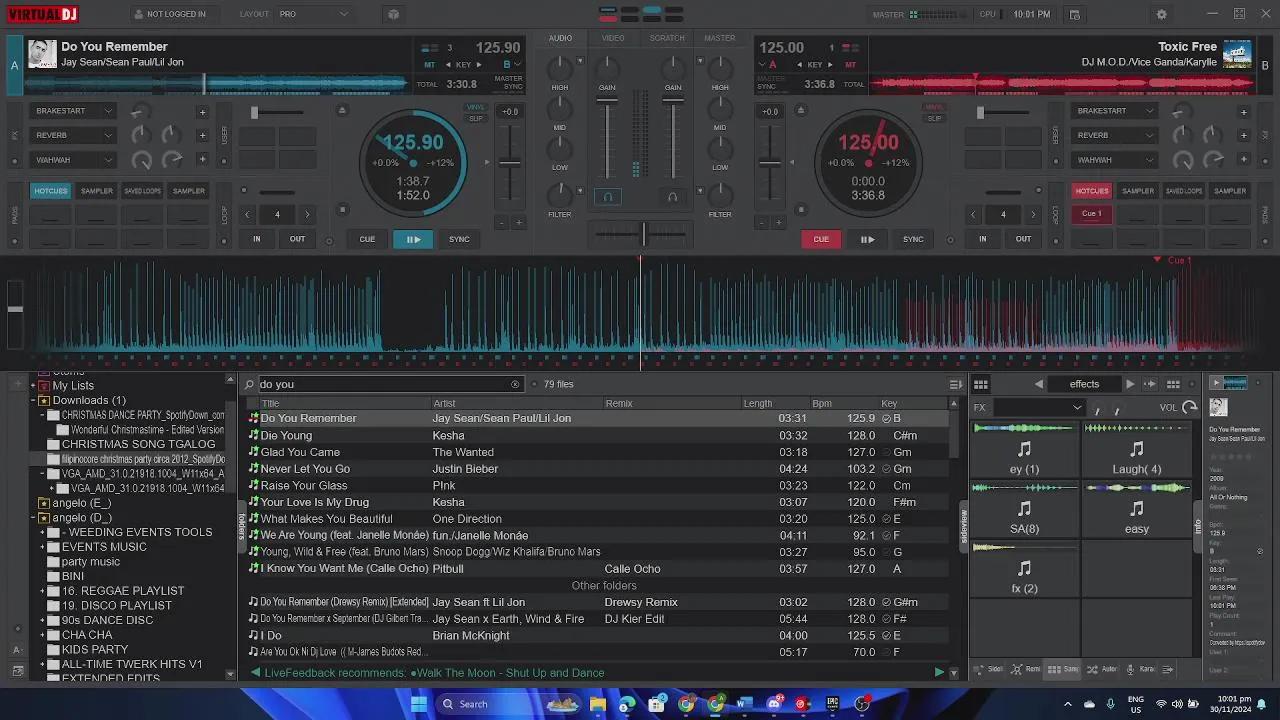The height and width of the screenshot is (720, 1280).
Task: Open the browser list options icon
Action: (x=955, y=384)
